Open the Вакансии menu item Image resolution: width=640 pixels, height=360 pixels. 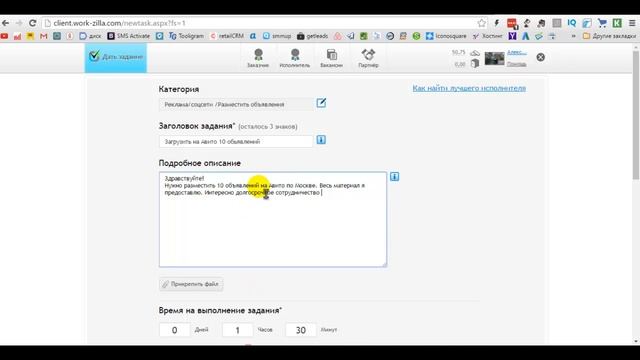click(x=331, y=58)
